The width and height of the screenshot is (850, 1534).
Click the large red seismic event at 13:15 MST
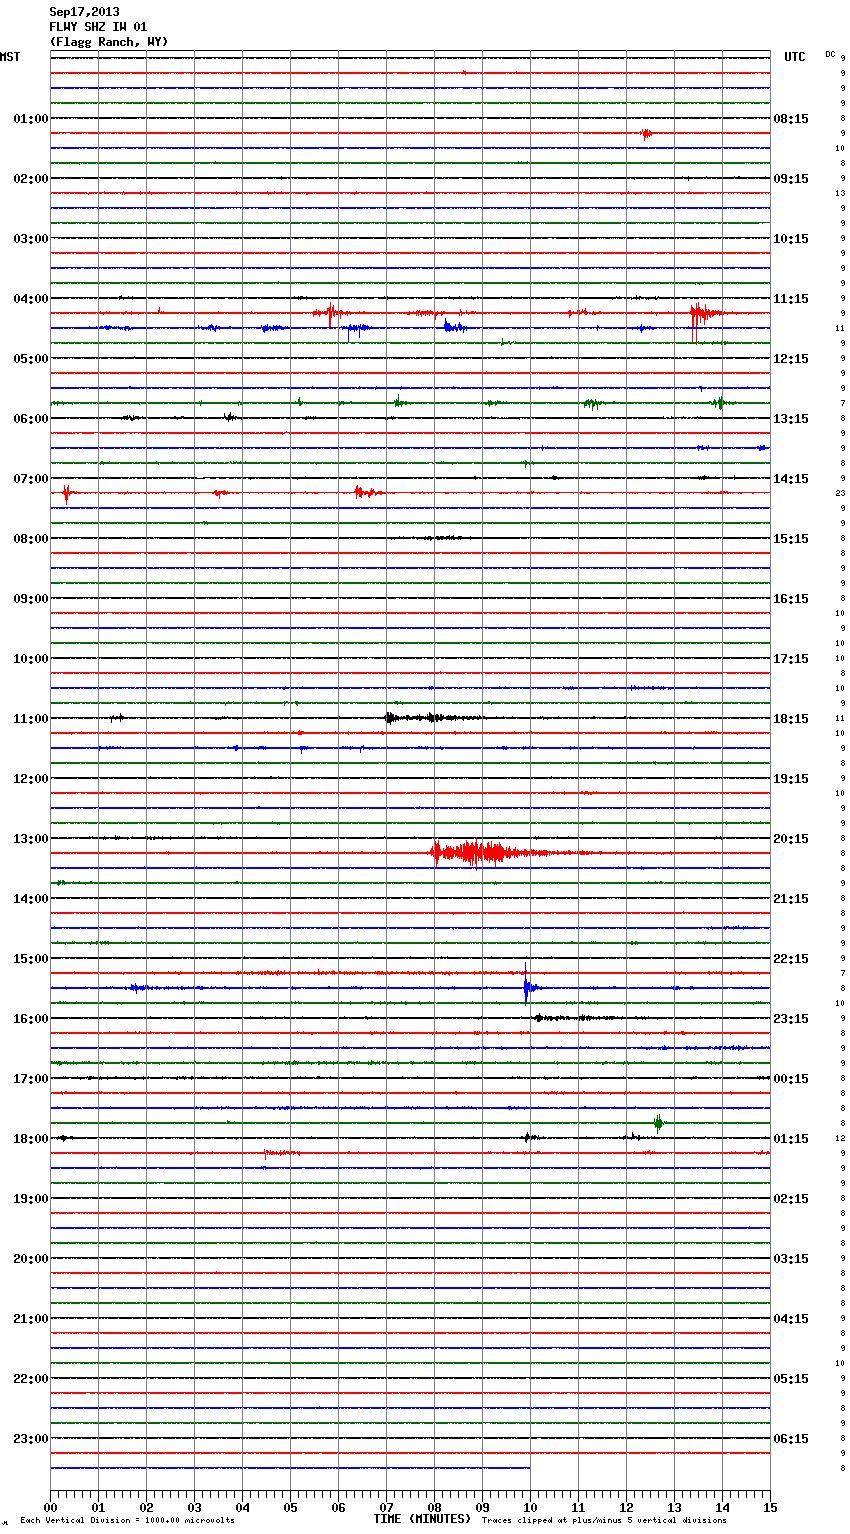tap(478, 853)
